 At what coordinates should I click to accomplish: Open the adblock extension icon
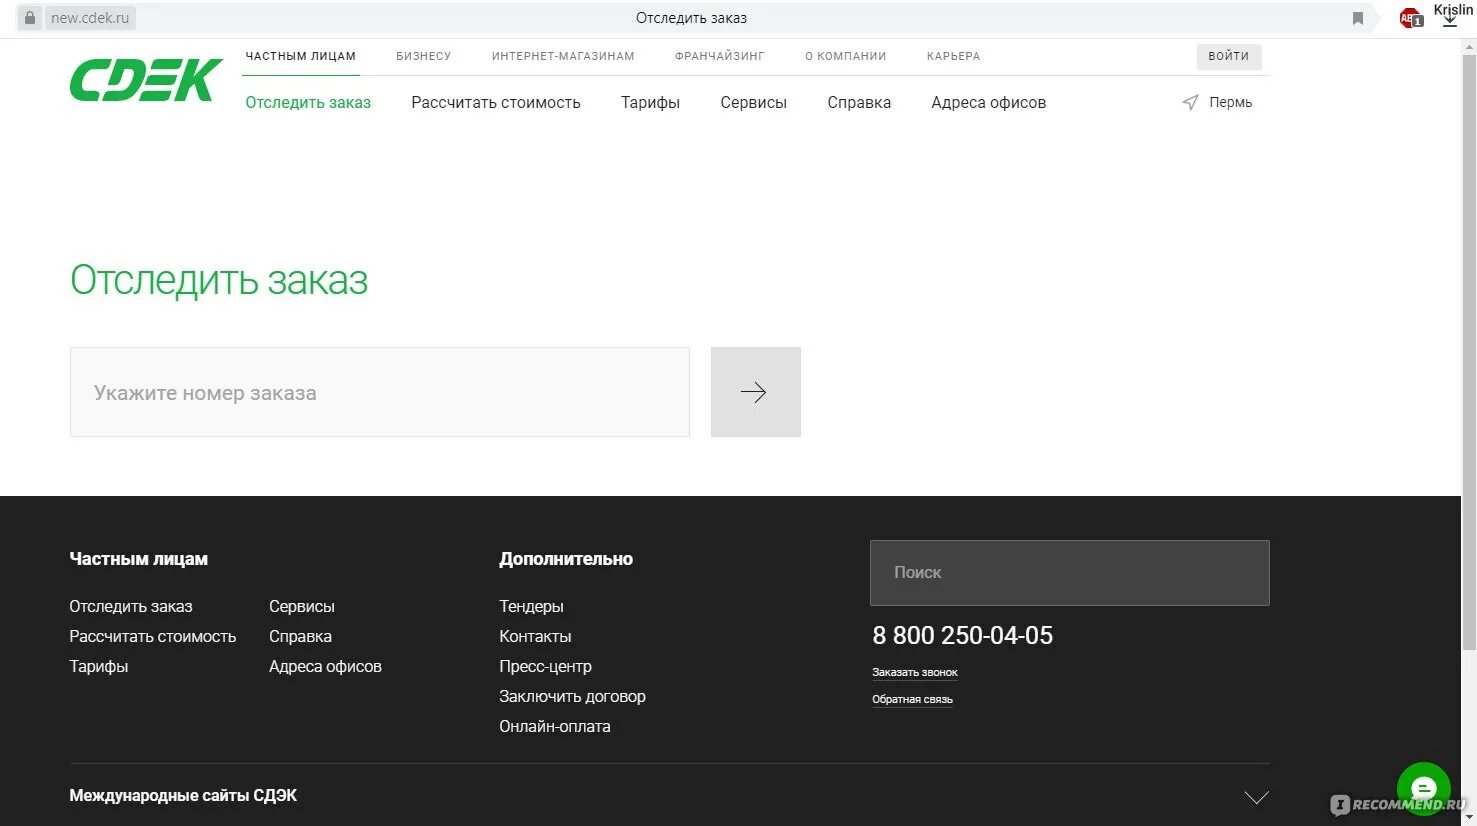pos(1411,18)
